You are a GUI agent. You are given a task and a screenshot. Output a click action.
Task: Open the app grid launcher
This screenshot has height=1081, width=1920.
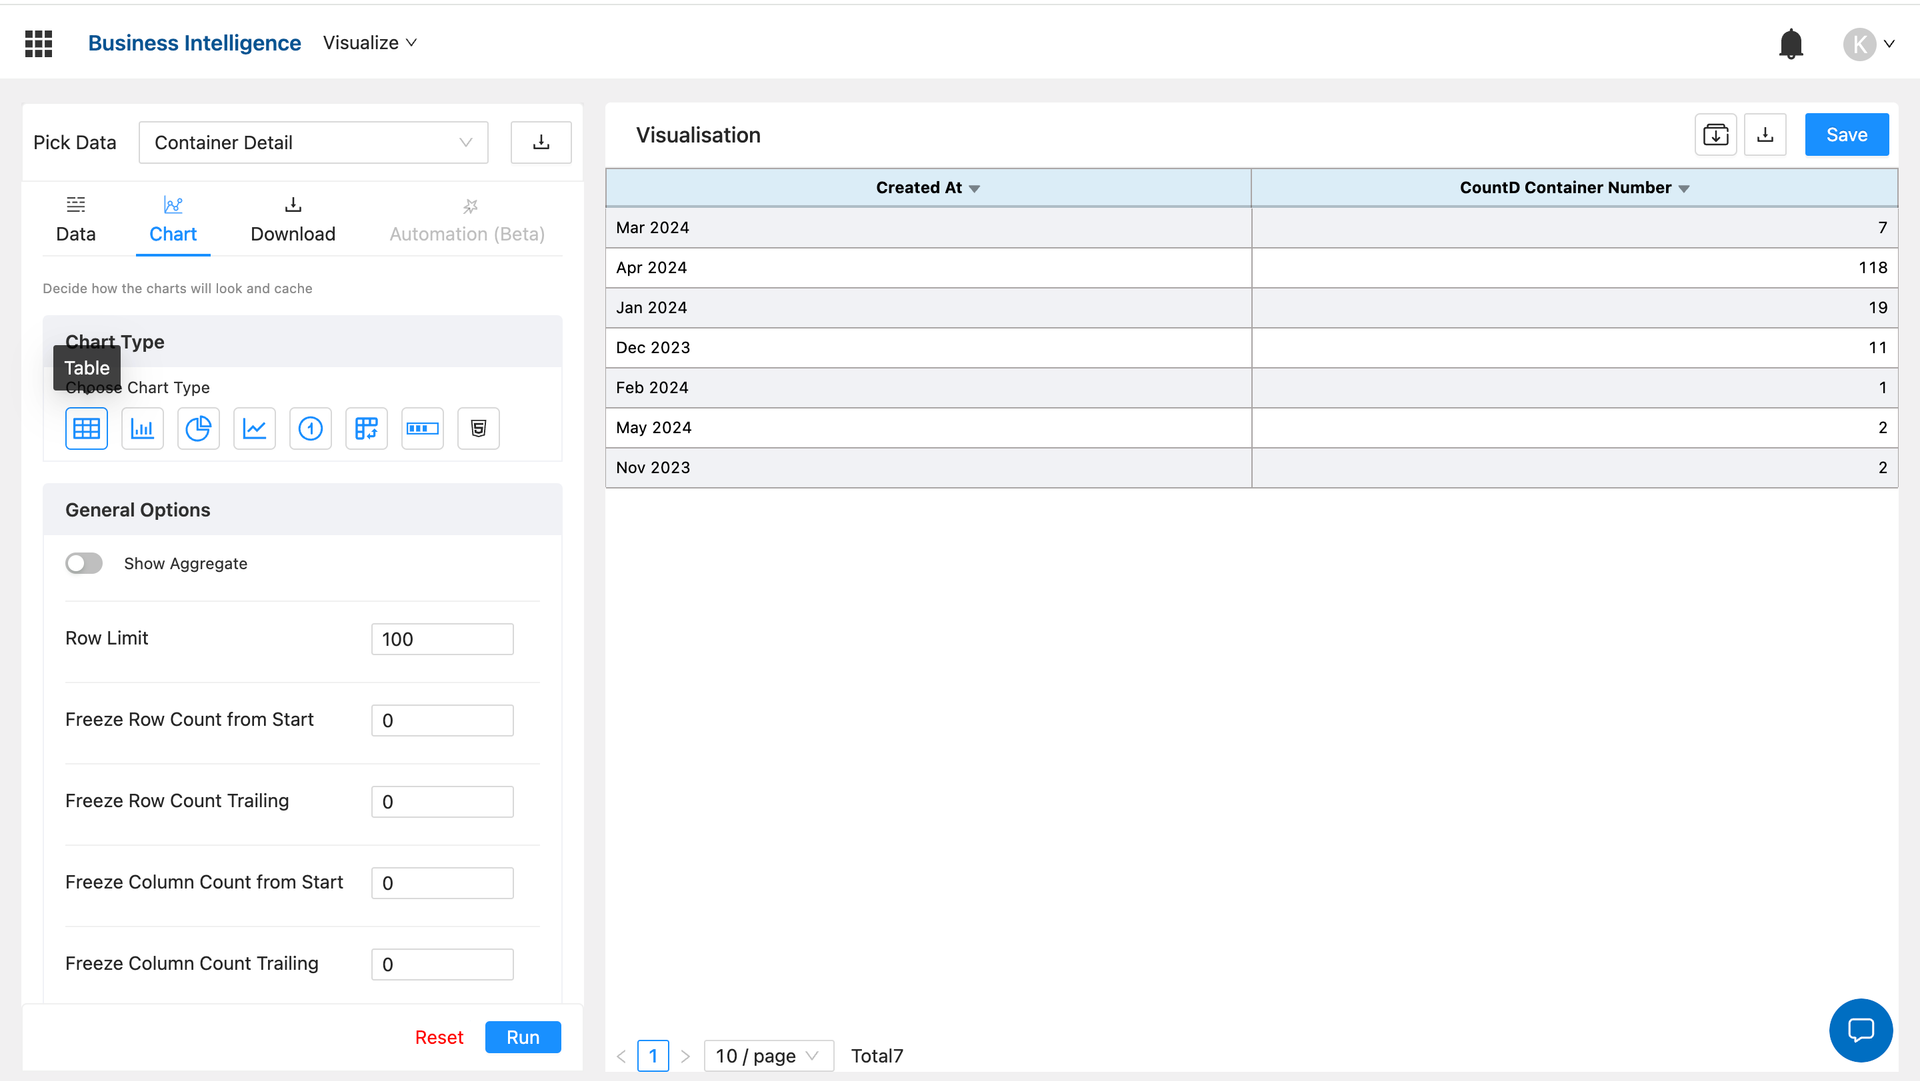[39, 44]
